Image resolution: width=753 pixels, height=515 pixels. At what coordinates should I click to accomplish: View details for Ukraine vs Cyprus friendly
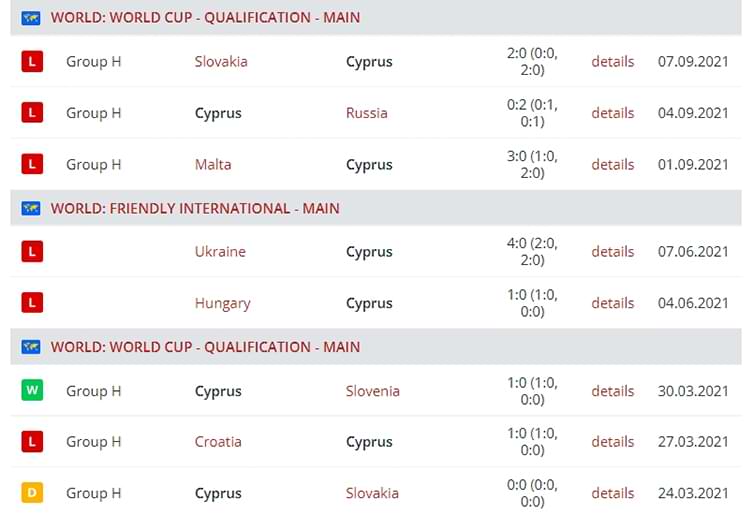[613, 251]
